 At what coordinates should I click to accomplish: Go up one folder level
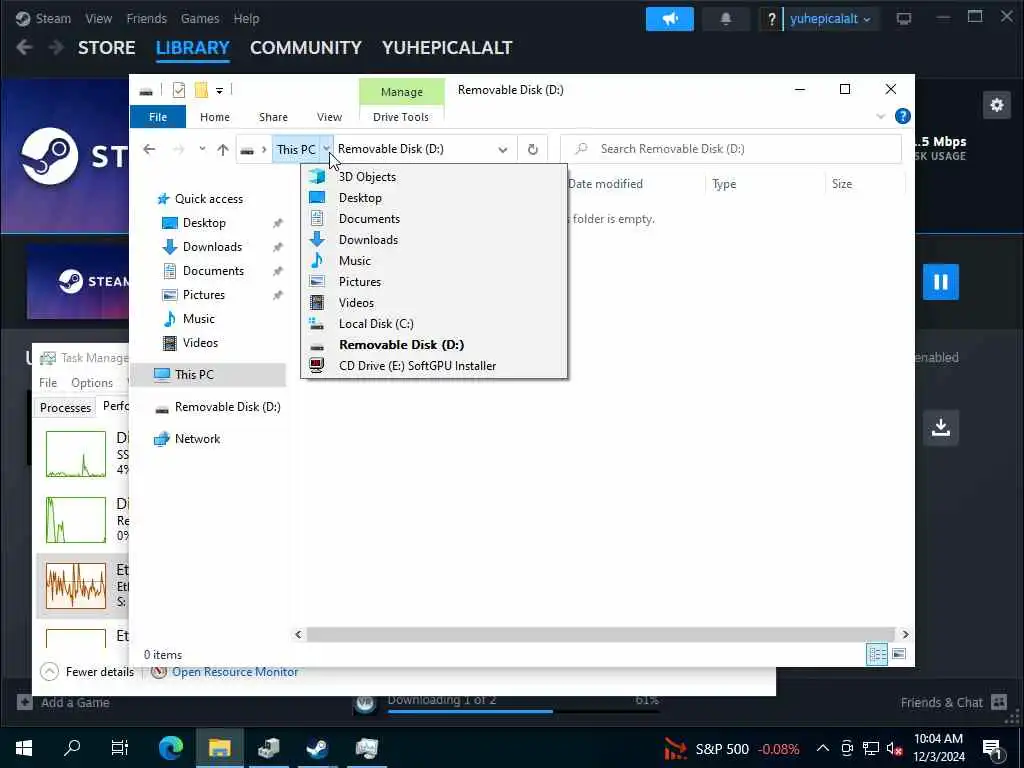[x=223, y=150]
